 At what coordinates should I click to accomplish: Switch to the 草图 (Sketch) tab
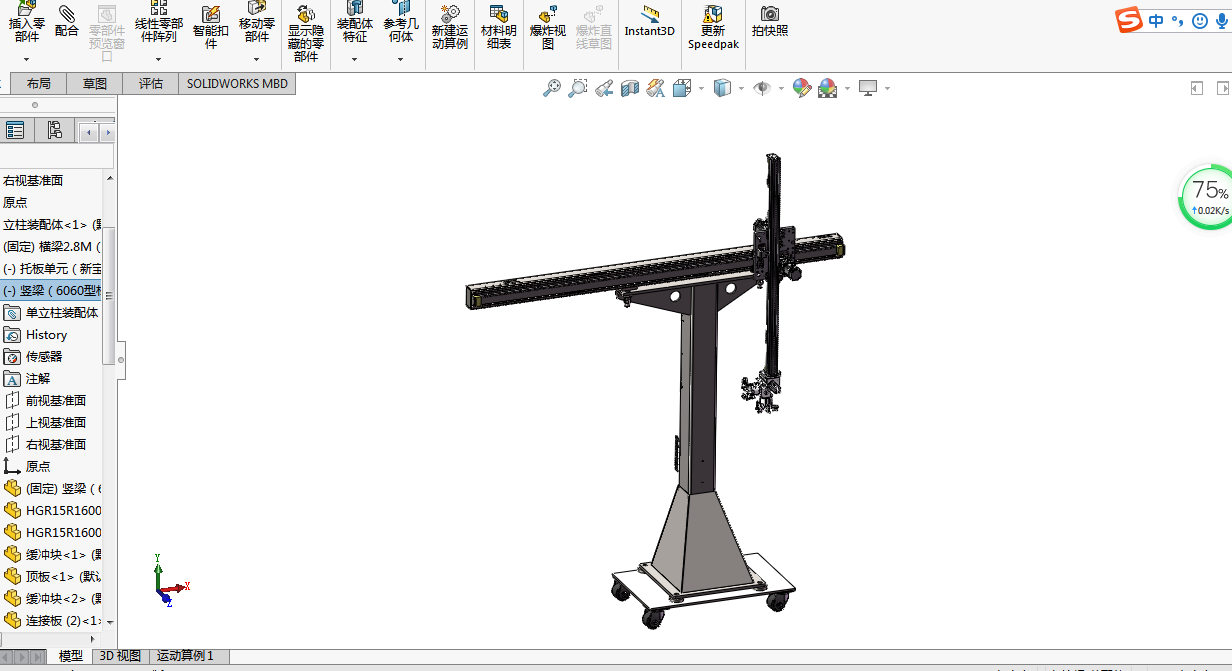pos(95,84)
